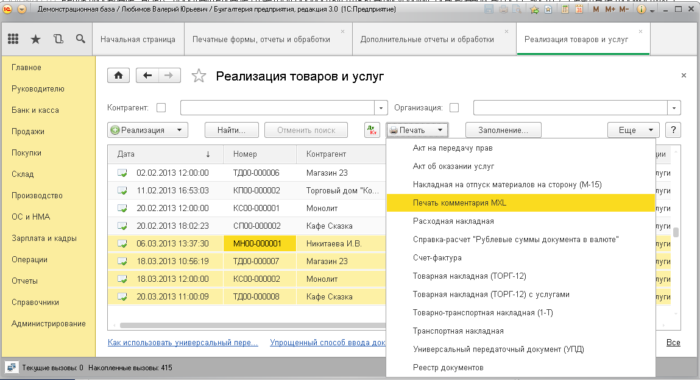Image resolution: width=700 pixels, height=380 pixels.
Task: Click the Home button in form header
Action: coord(118,75)
